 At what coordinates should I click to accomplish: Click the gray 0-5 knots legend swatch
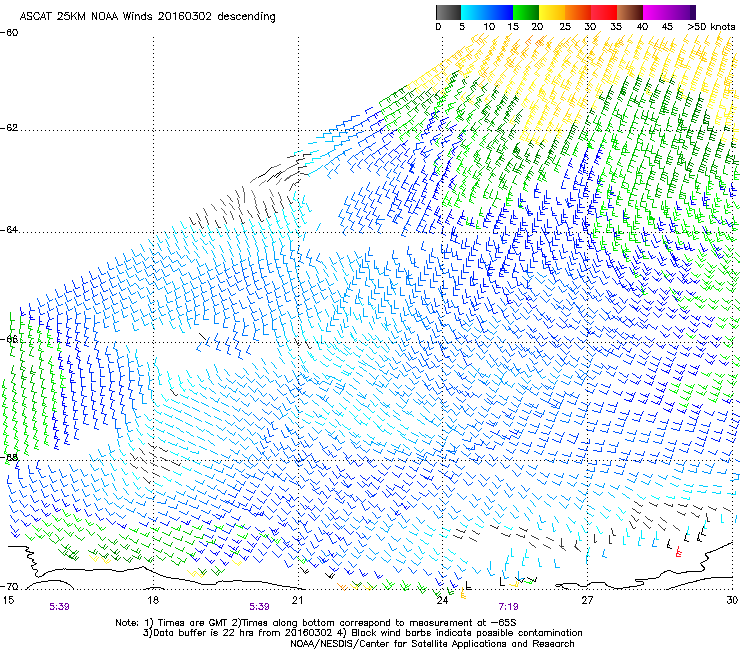(x=448, y=12)
